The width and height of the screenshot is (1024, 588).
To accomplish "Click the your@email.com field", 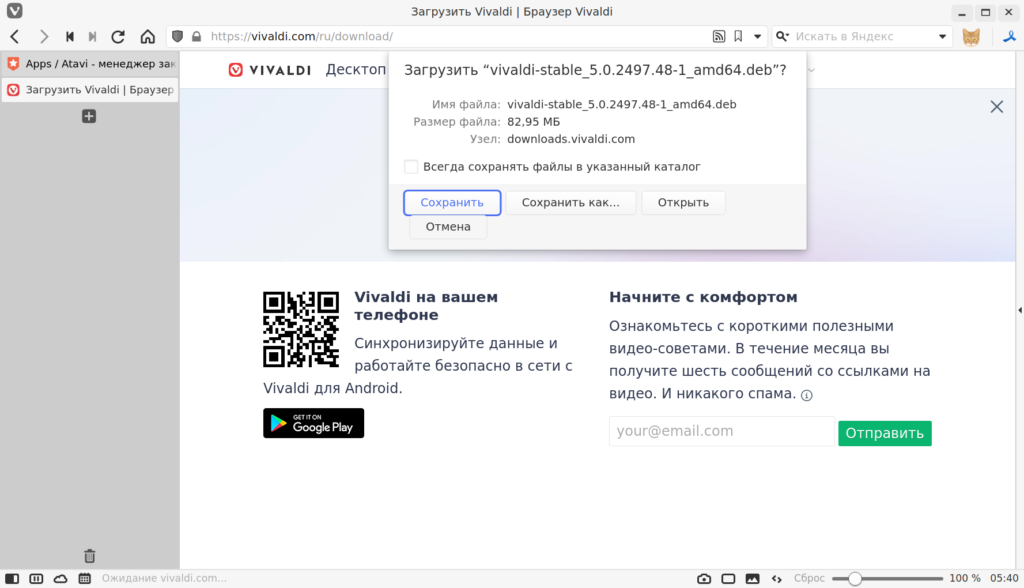I will point(722,431).
